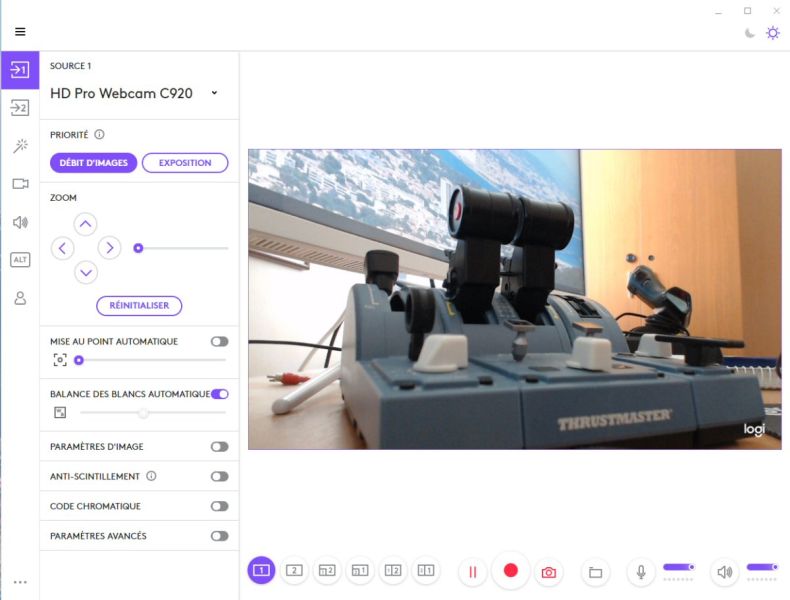Enable Paramètres avancés
This screenshot has width=790, height=600.
[x=220, y=536]
